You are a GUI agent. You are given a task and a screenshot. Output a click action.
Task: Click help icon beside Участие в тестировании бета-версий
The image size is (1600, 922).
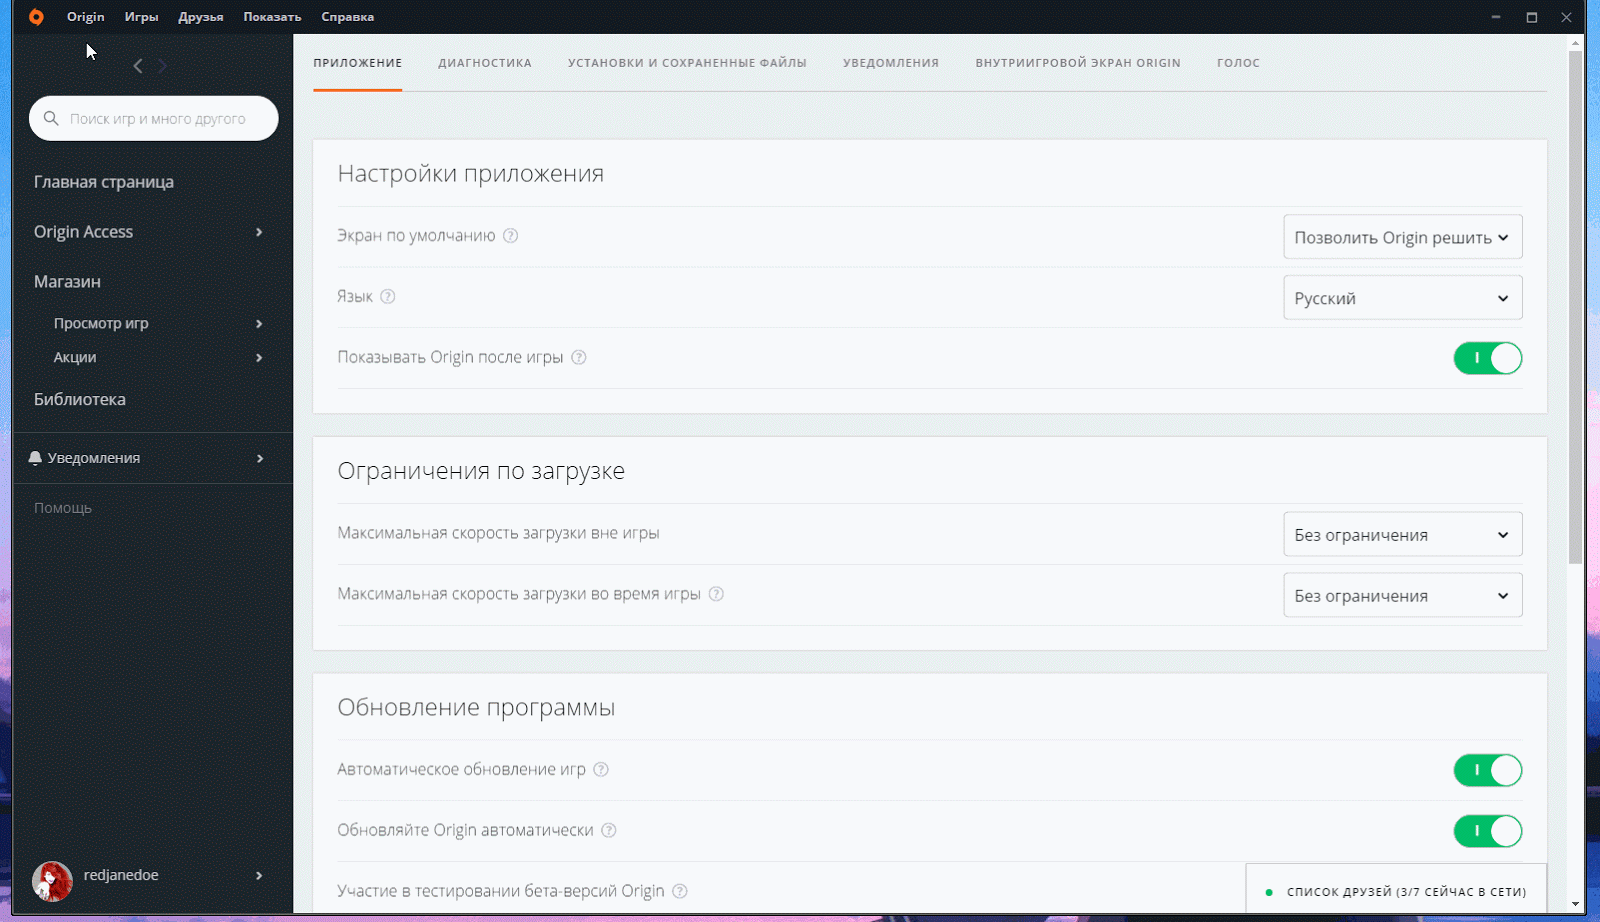680,890
